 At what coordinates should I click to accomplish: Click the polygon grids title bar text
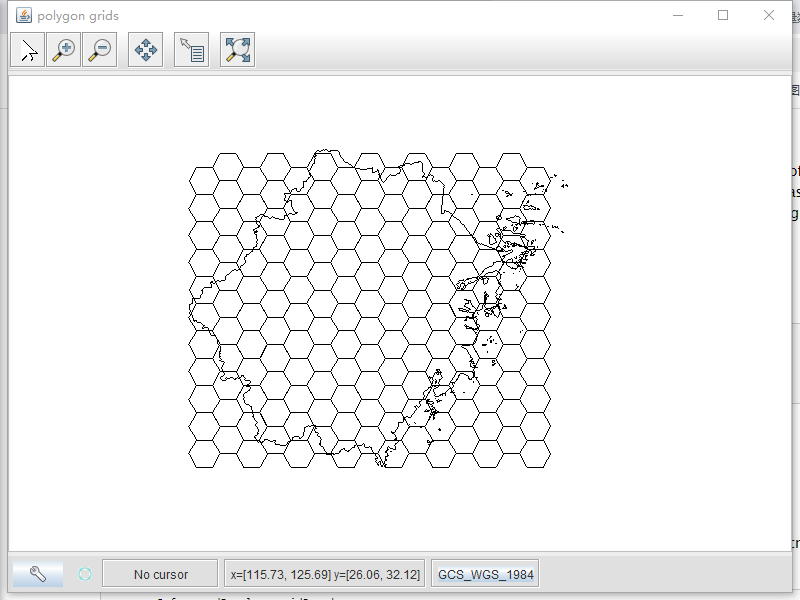(x=77, y=15)
